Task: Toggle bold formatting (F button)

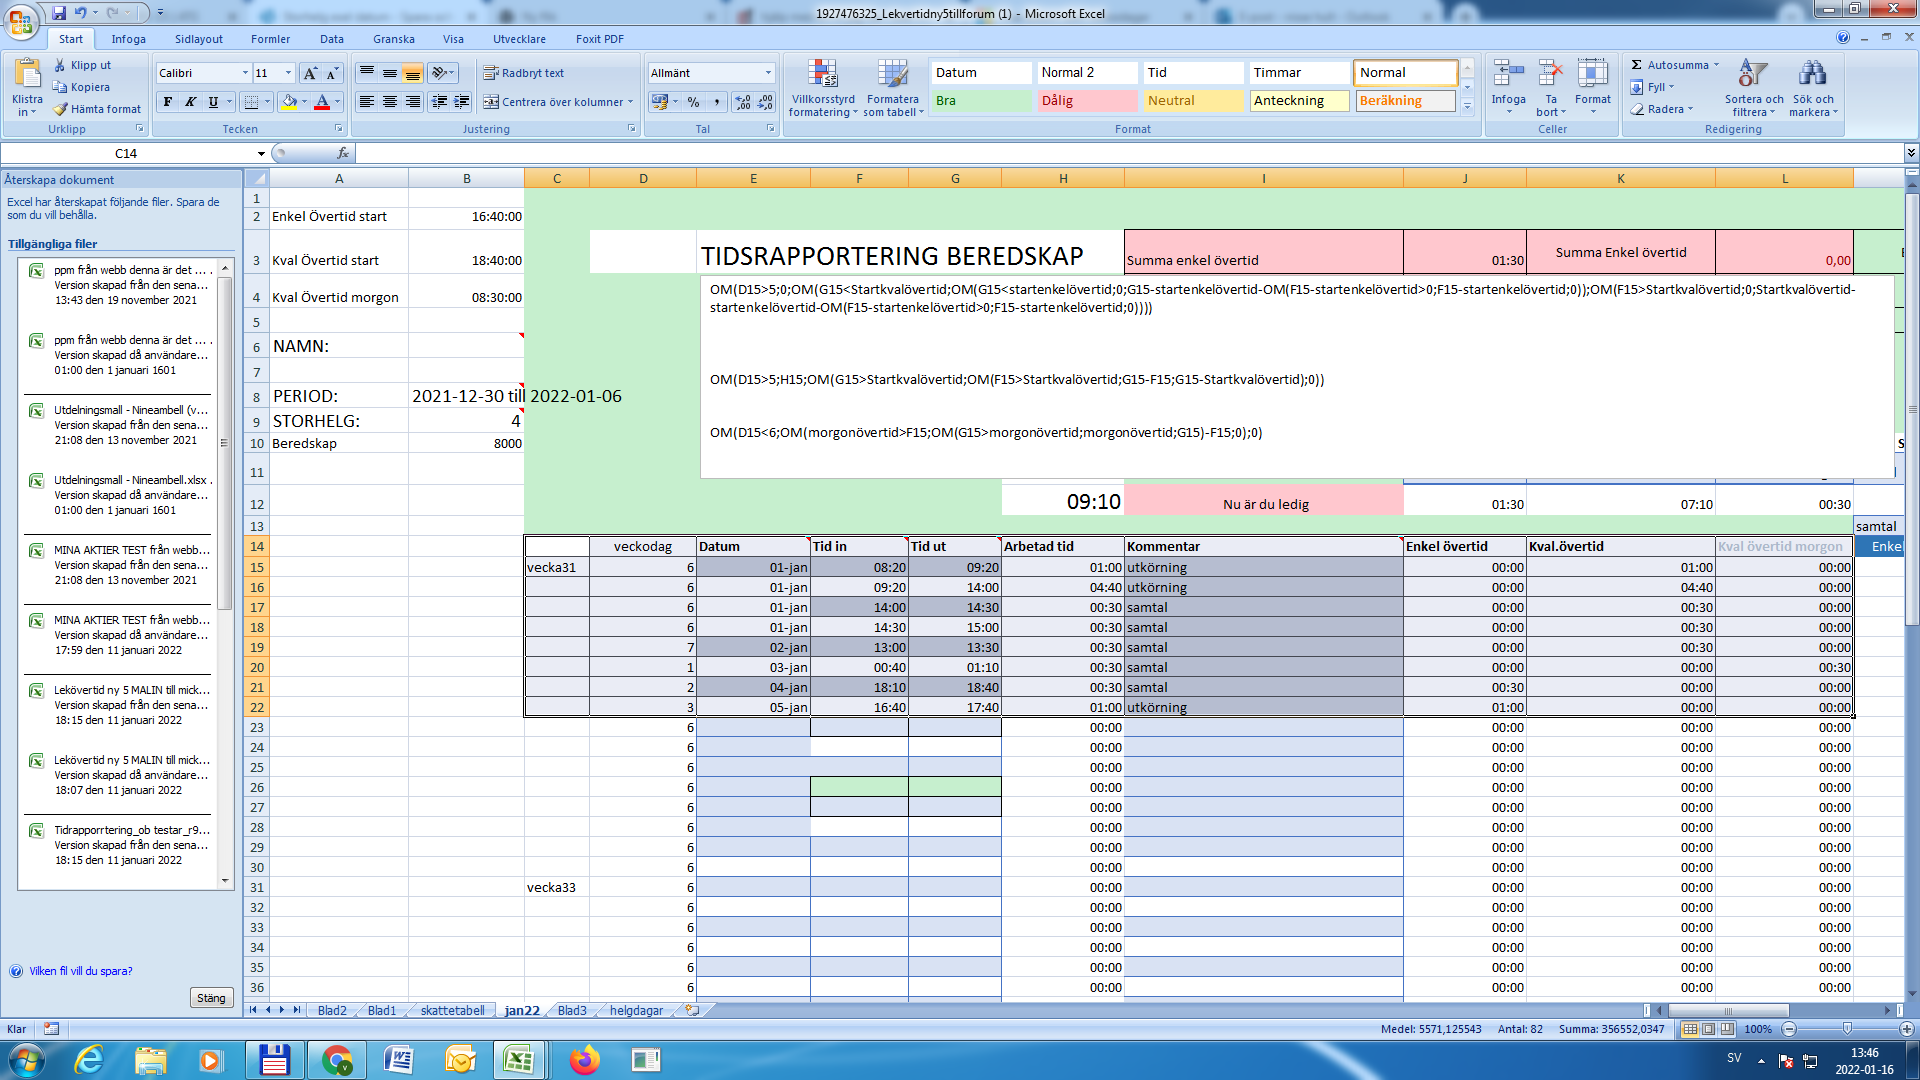Action: pyautogui.click(x=168, y=102)
